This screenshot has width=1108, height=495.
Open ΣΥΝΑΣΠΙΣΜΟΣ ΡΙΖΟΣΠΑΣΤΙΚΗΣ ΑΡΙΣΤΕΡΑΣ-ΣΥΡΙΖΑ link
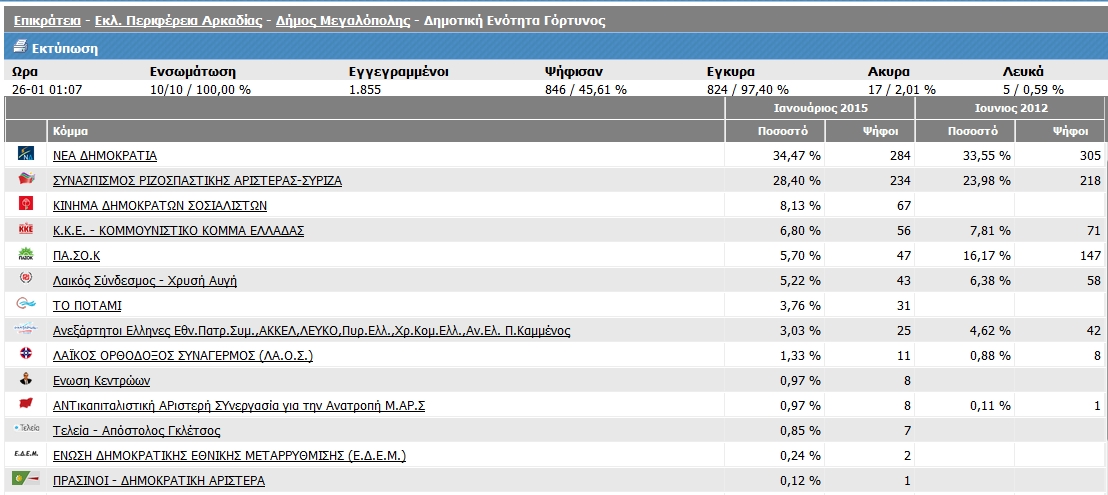click(197, 181)
